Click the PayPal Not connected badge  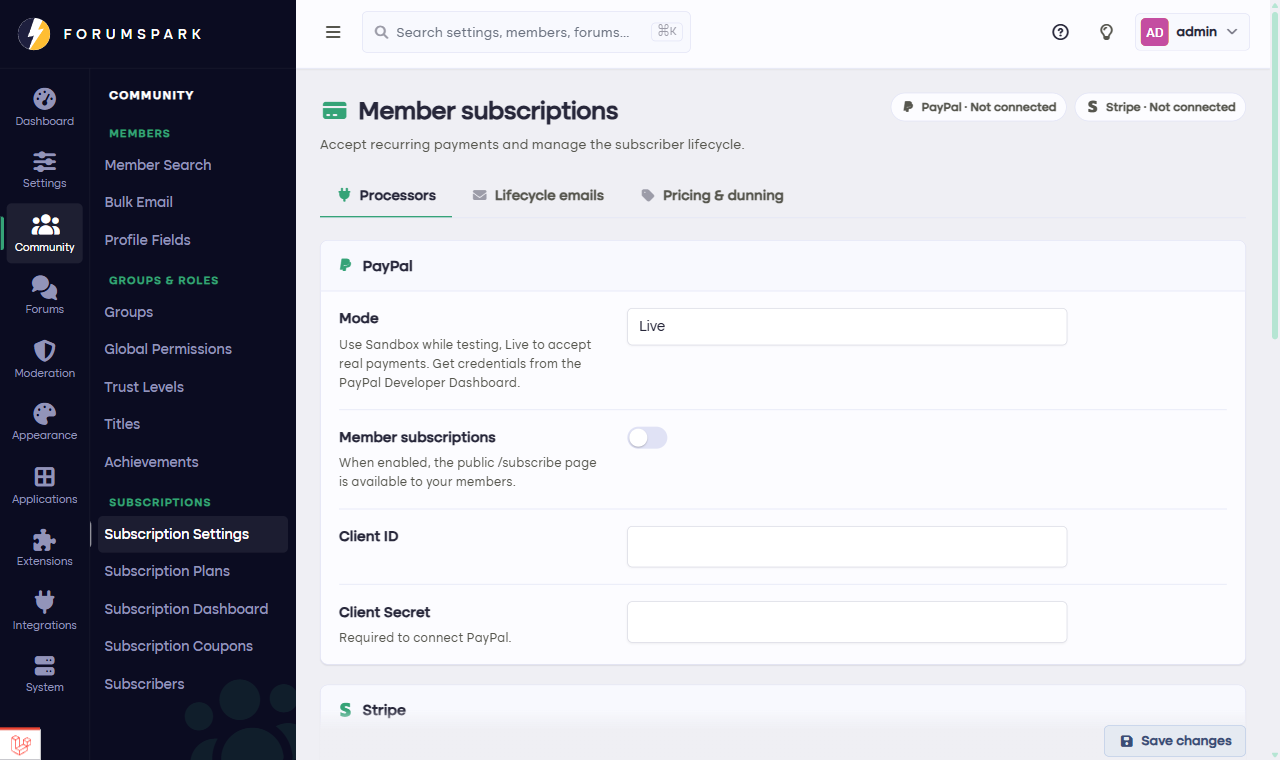tap(979, 107)
